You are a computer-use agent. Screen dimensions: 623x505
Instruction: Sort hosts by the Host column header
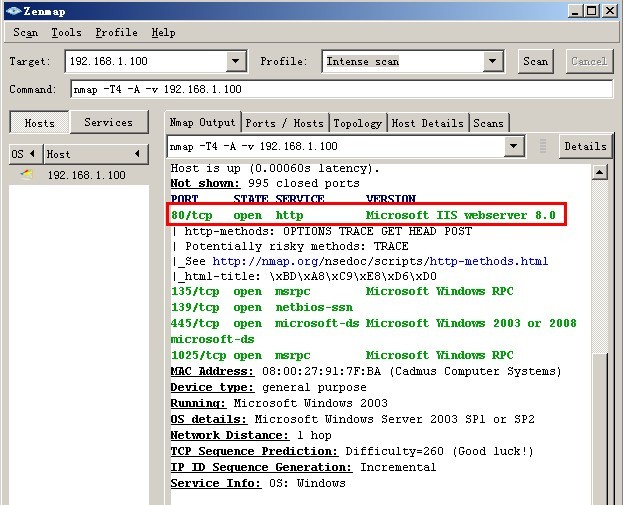coord(95,154)
